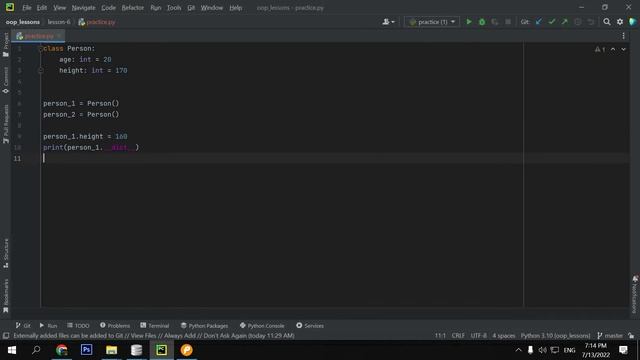Open the Code With Me user icon dropdown
640x360 pixels.
point(389,22)
